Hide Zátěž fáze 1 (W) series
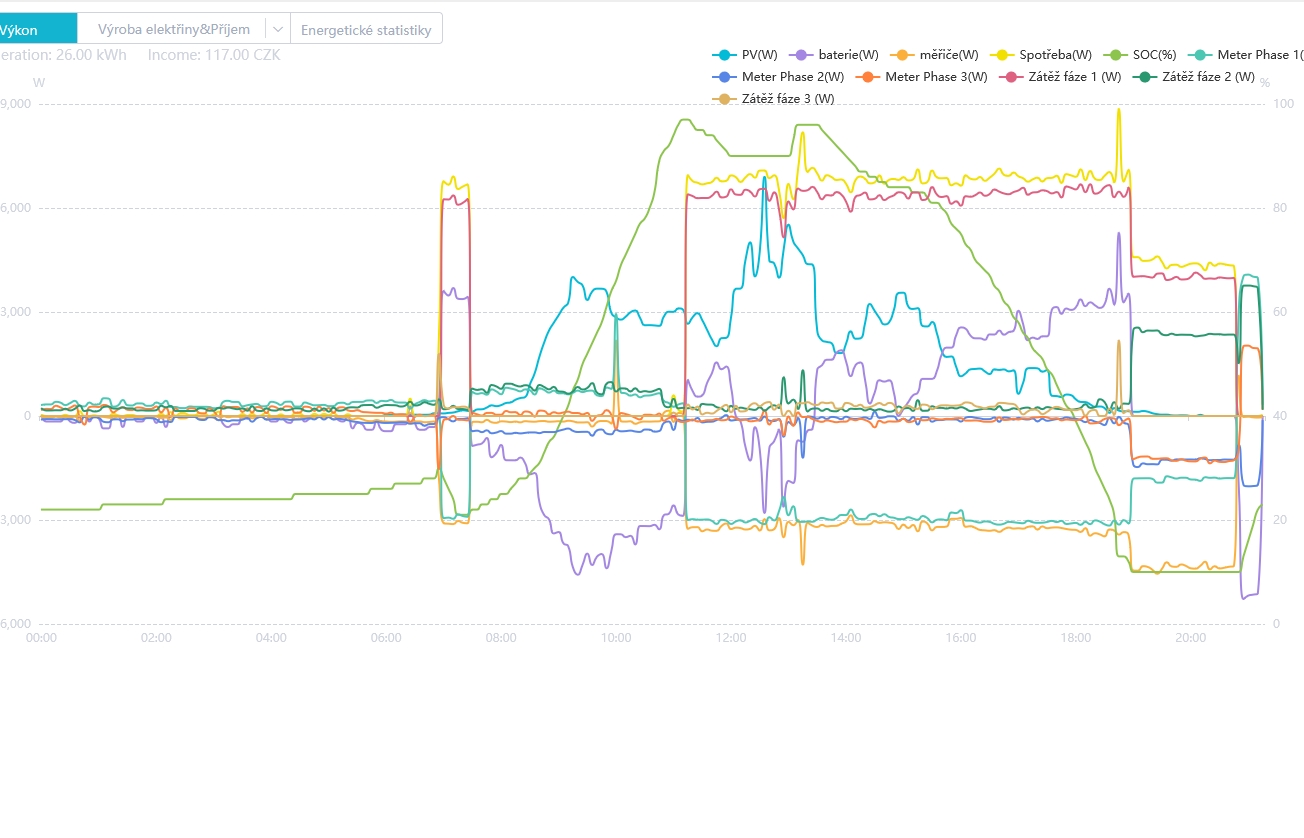Image resolution: width=1304 pixels, height=838 pixels. coord(1061,77)
